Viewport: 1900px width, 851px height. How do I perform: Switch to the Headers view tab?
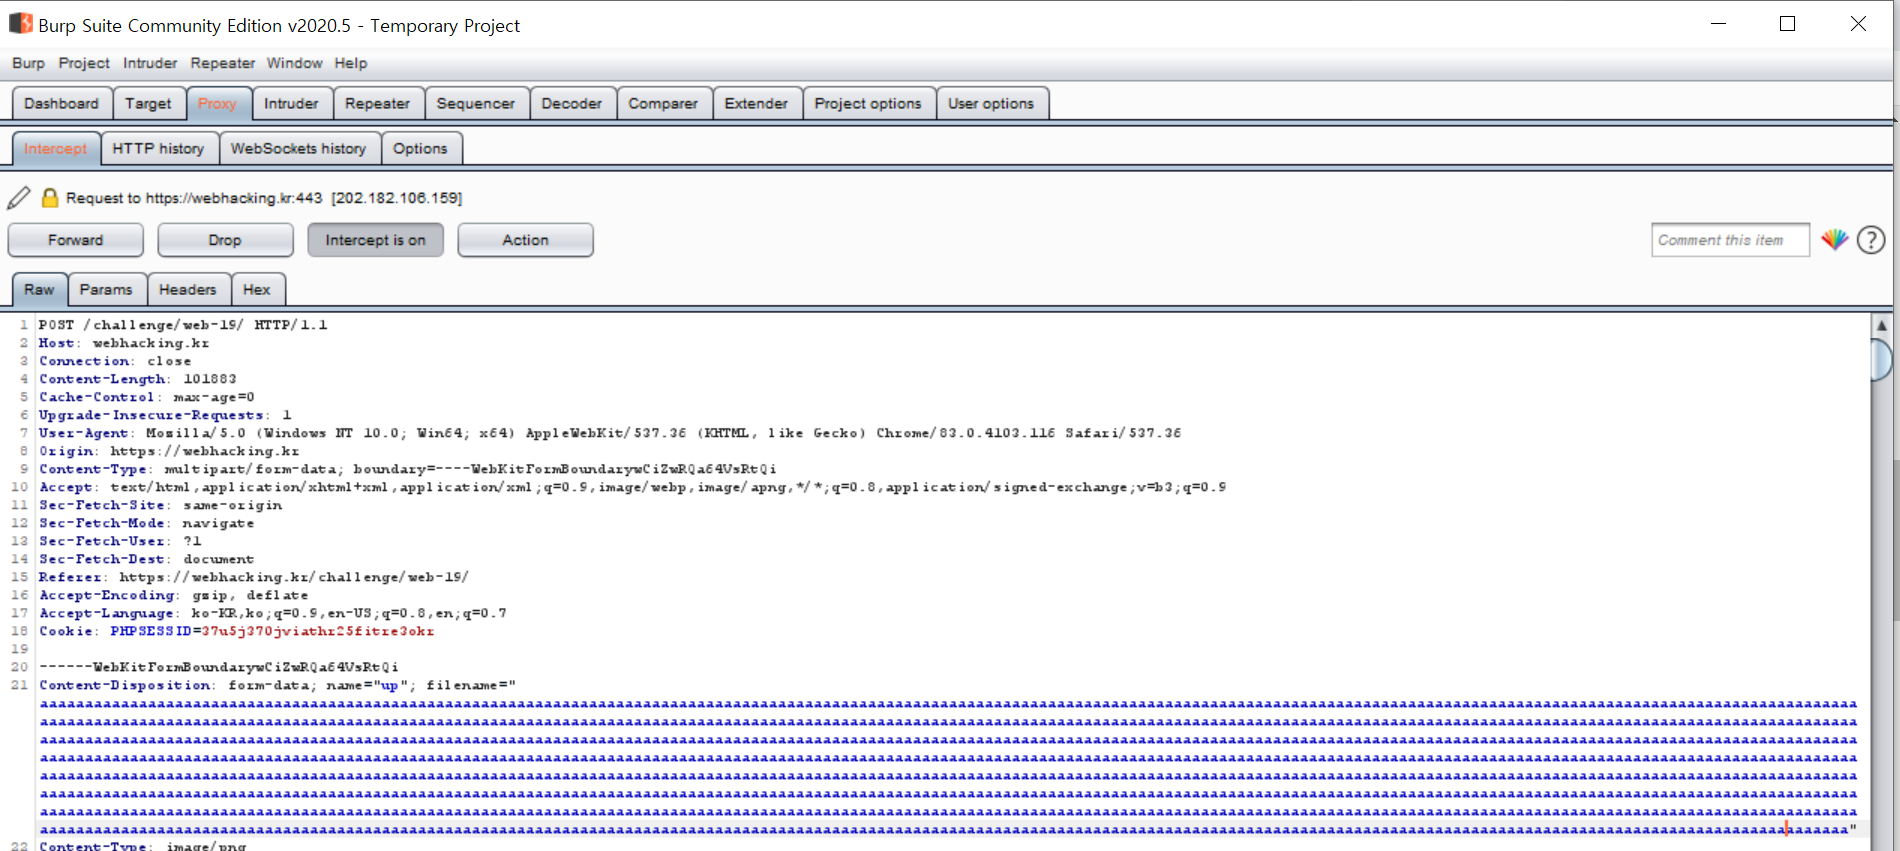coord(188,289)
